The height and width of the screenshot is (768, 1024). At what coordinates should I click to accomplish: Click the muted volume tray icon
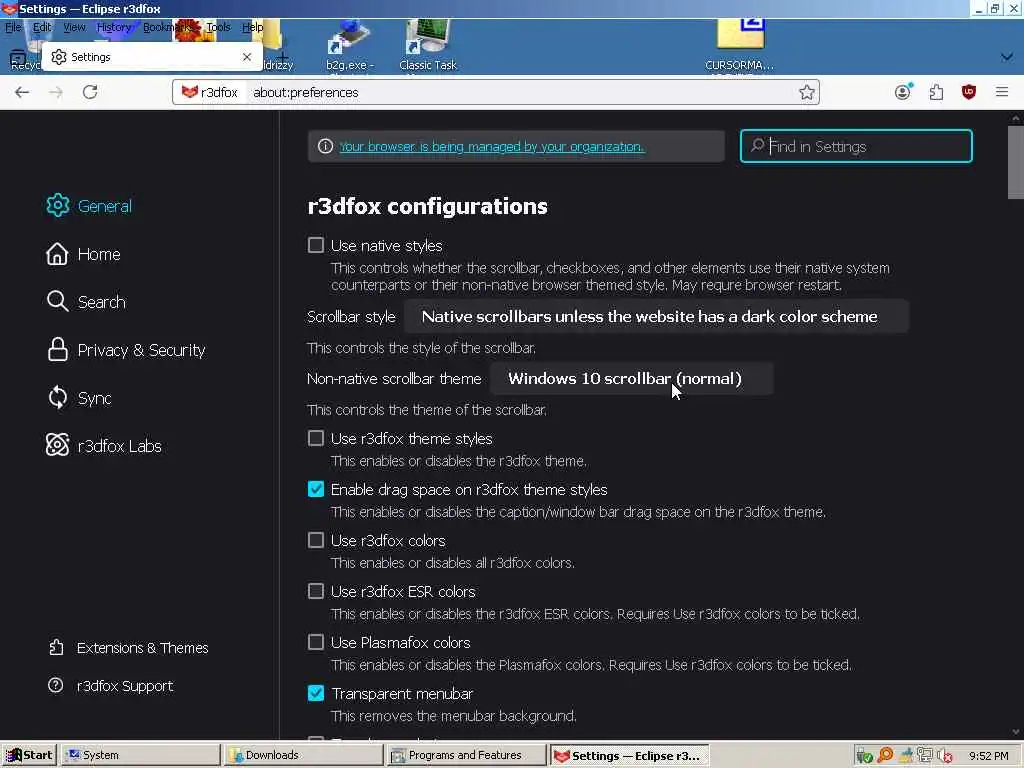click(944, 756)
